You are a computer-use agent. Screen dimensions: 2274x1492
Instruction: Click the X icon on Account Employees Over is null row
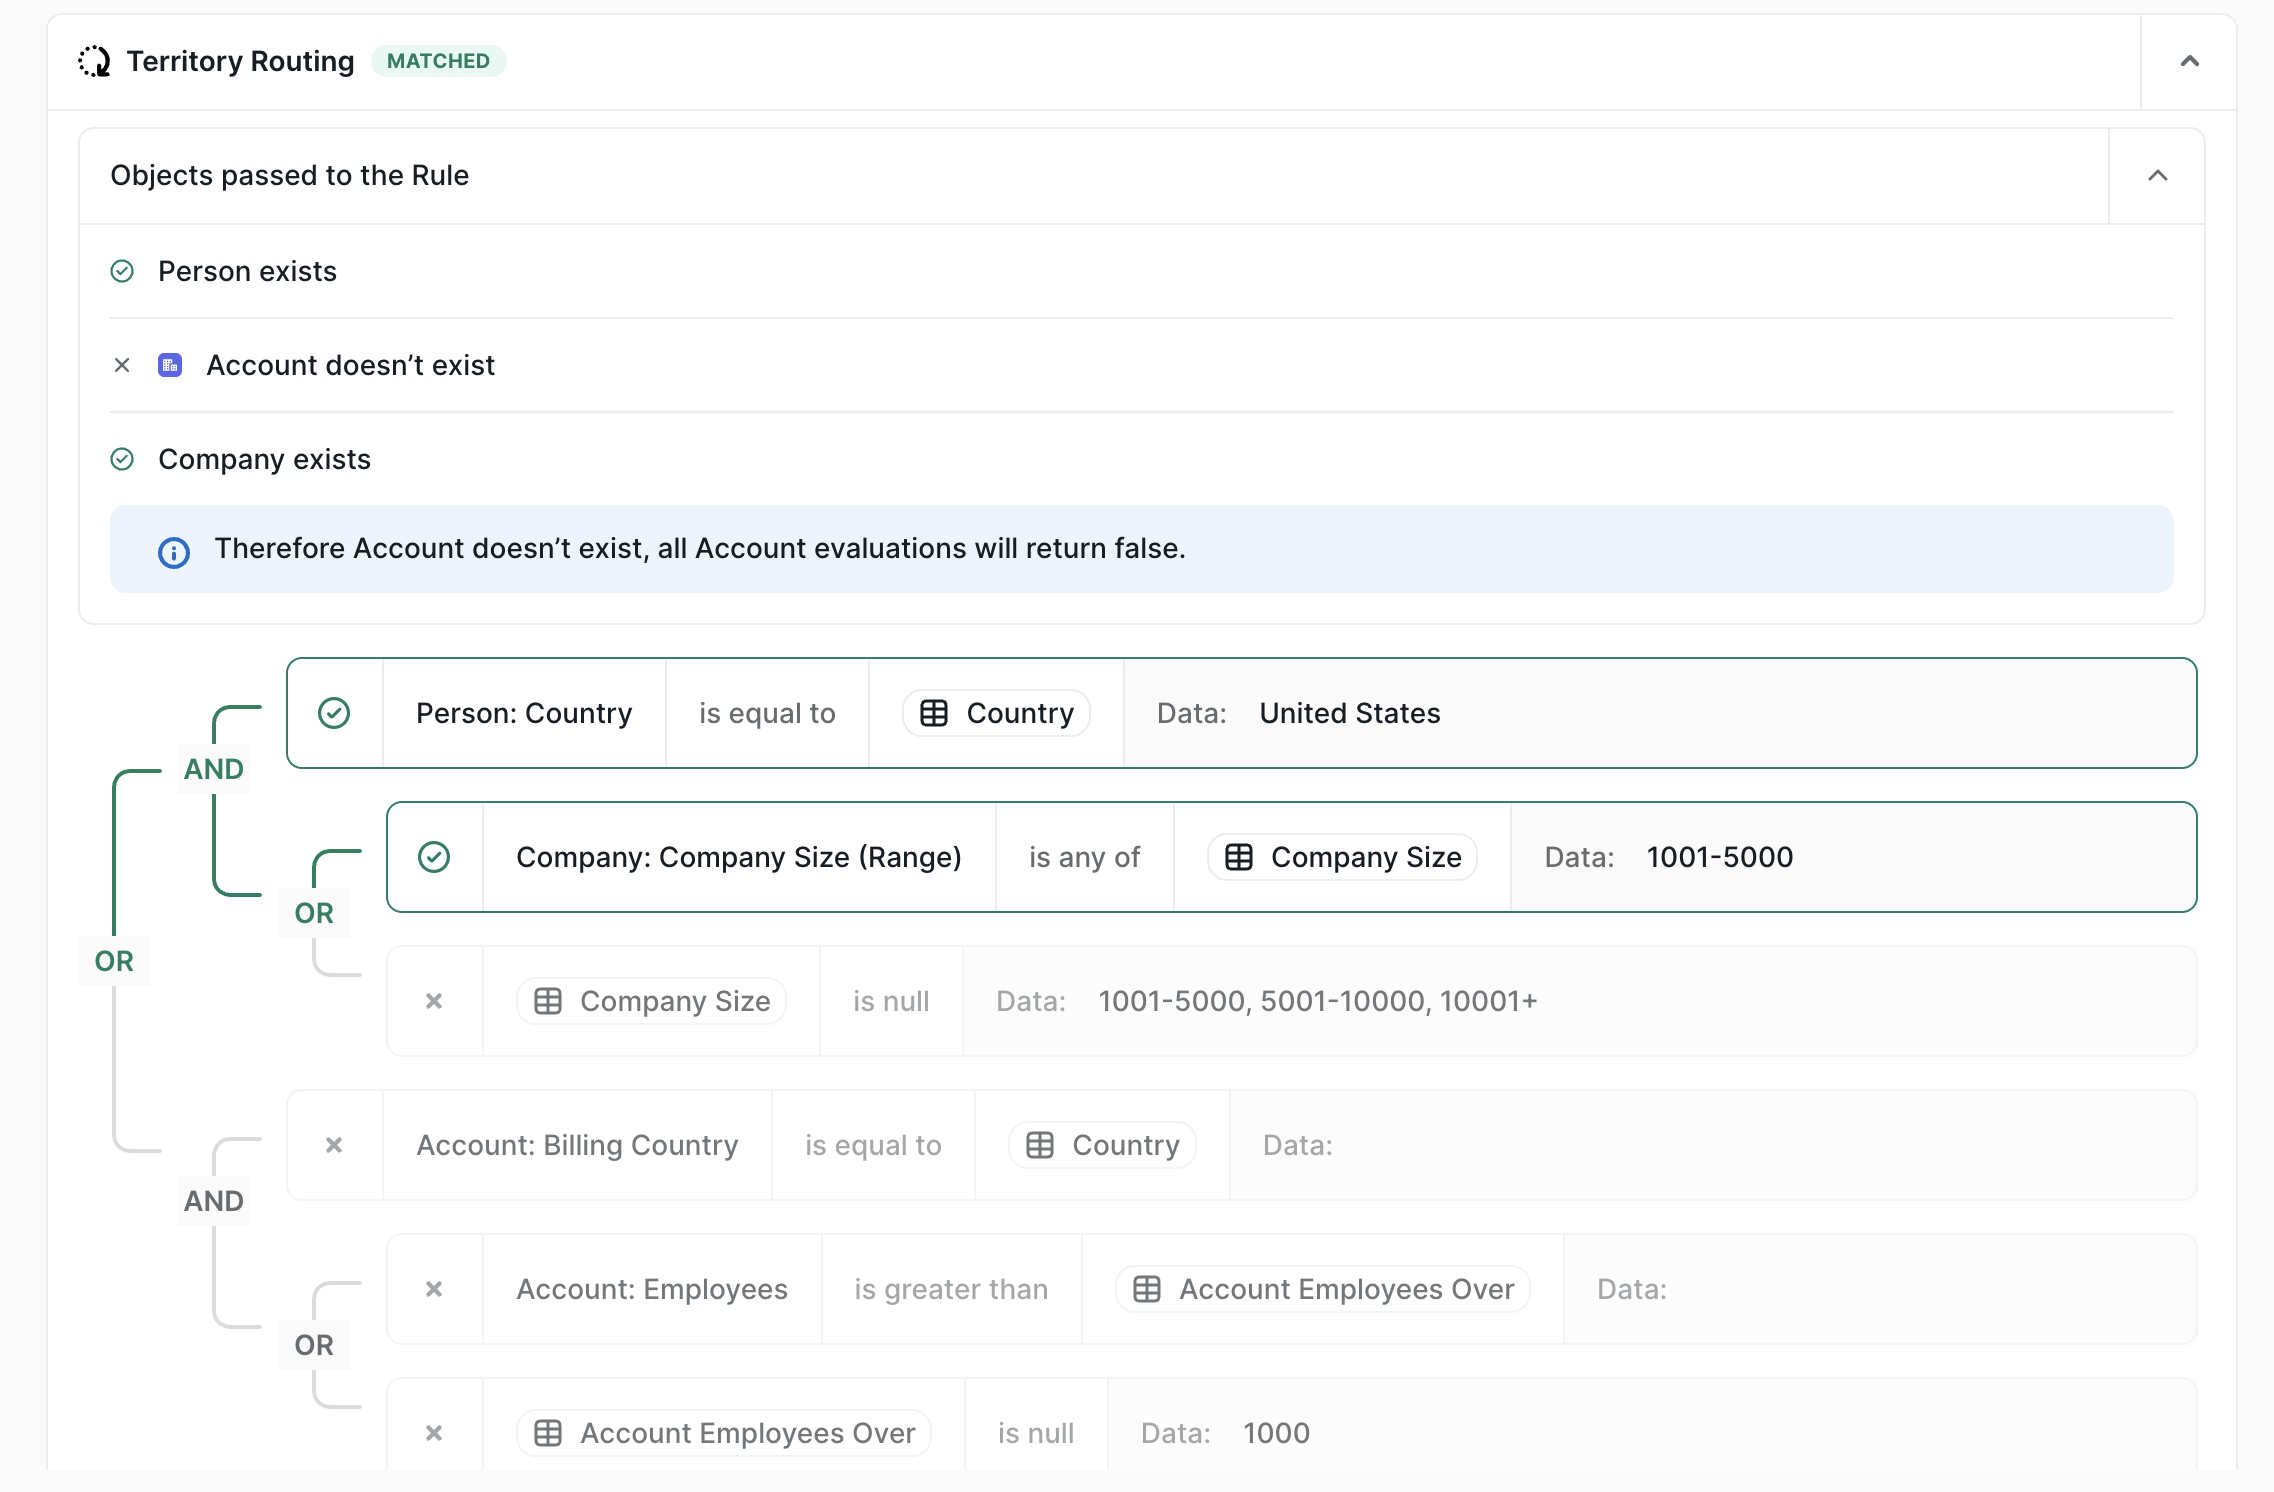click(x=434, y=1433)
